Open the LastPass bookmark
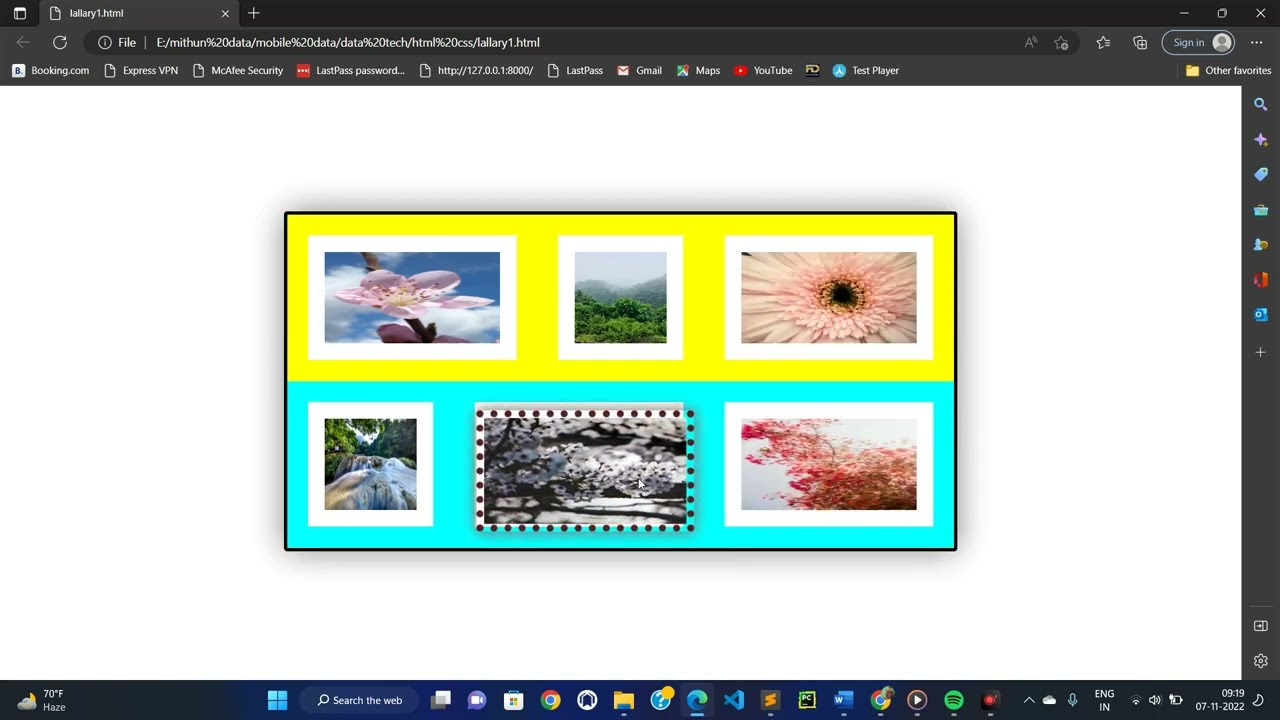This screenshot has width=1280, height=720. pos(575,70)
